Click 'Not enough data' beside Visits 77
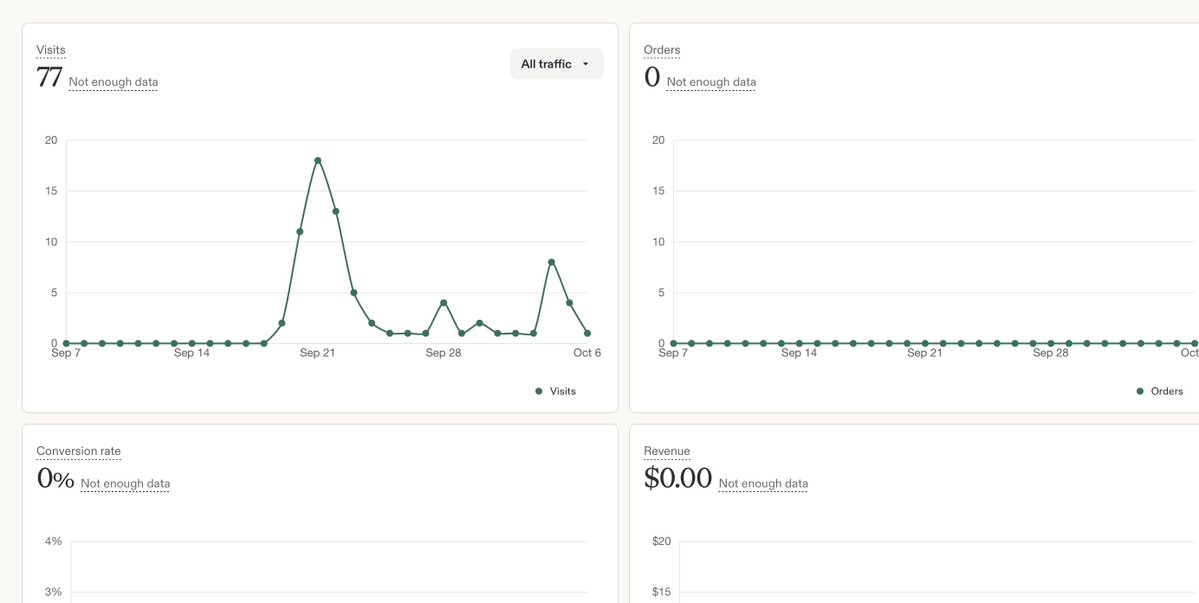The height and width of the screenshot is (603, 1199). (113, 83)
